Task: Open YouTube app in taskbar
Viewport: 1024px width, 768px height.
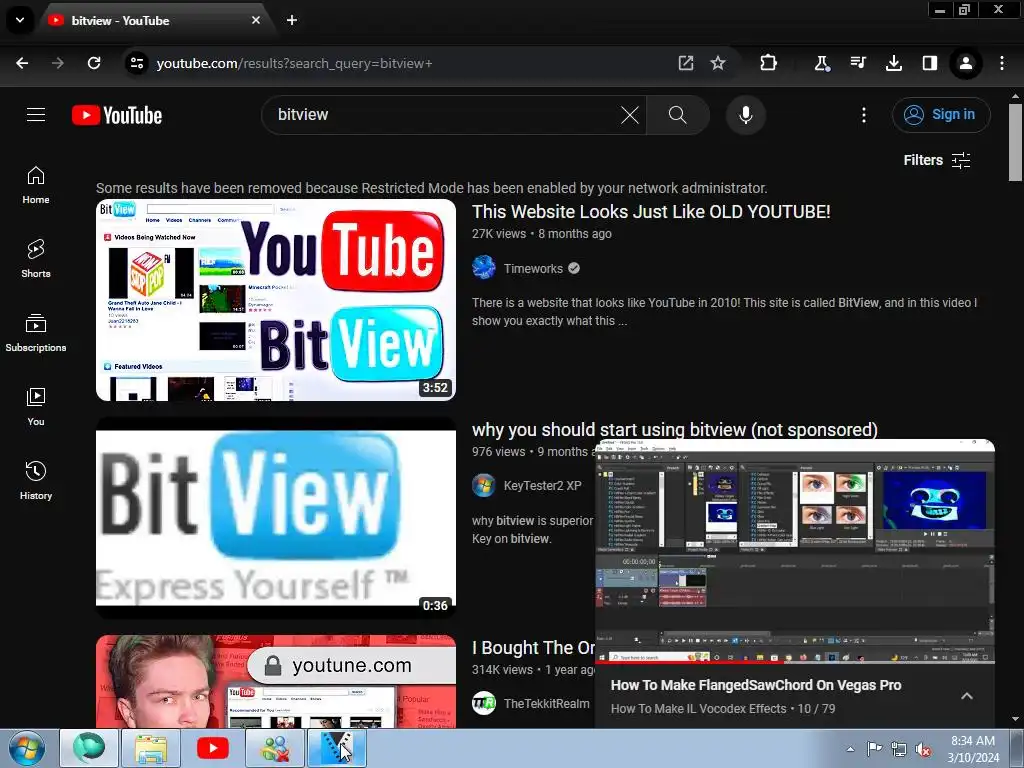Action: 212,748
